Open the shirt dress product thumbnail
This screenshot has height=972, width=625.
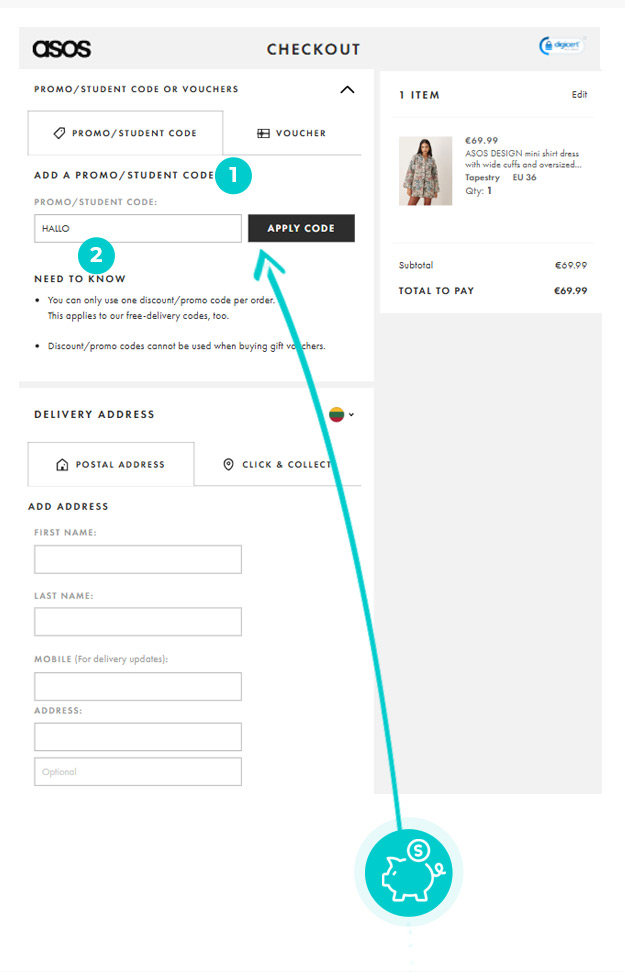(x=425, y=171)
